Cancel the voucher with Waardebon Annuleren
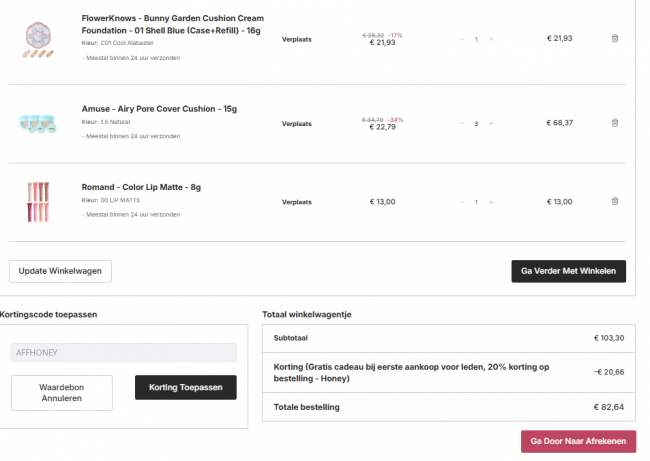The height and width of the screenshot is (461, 650). [62, 392]
